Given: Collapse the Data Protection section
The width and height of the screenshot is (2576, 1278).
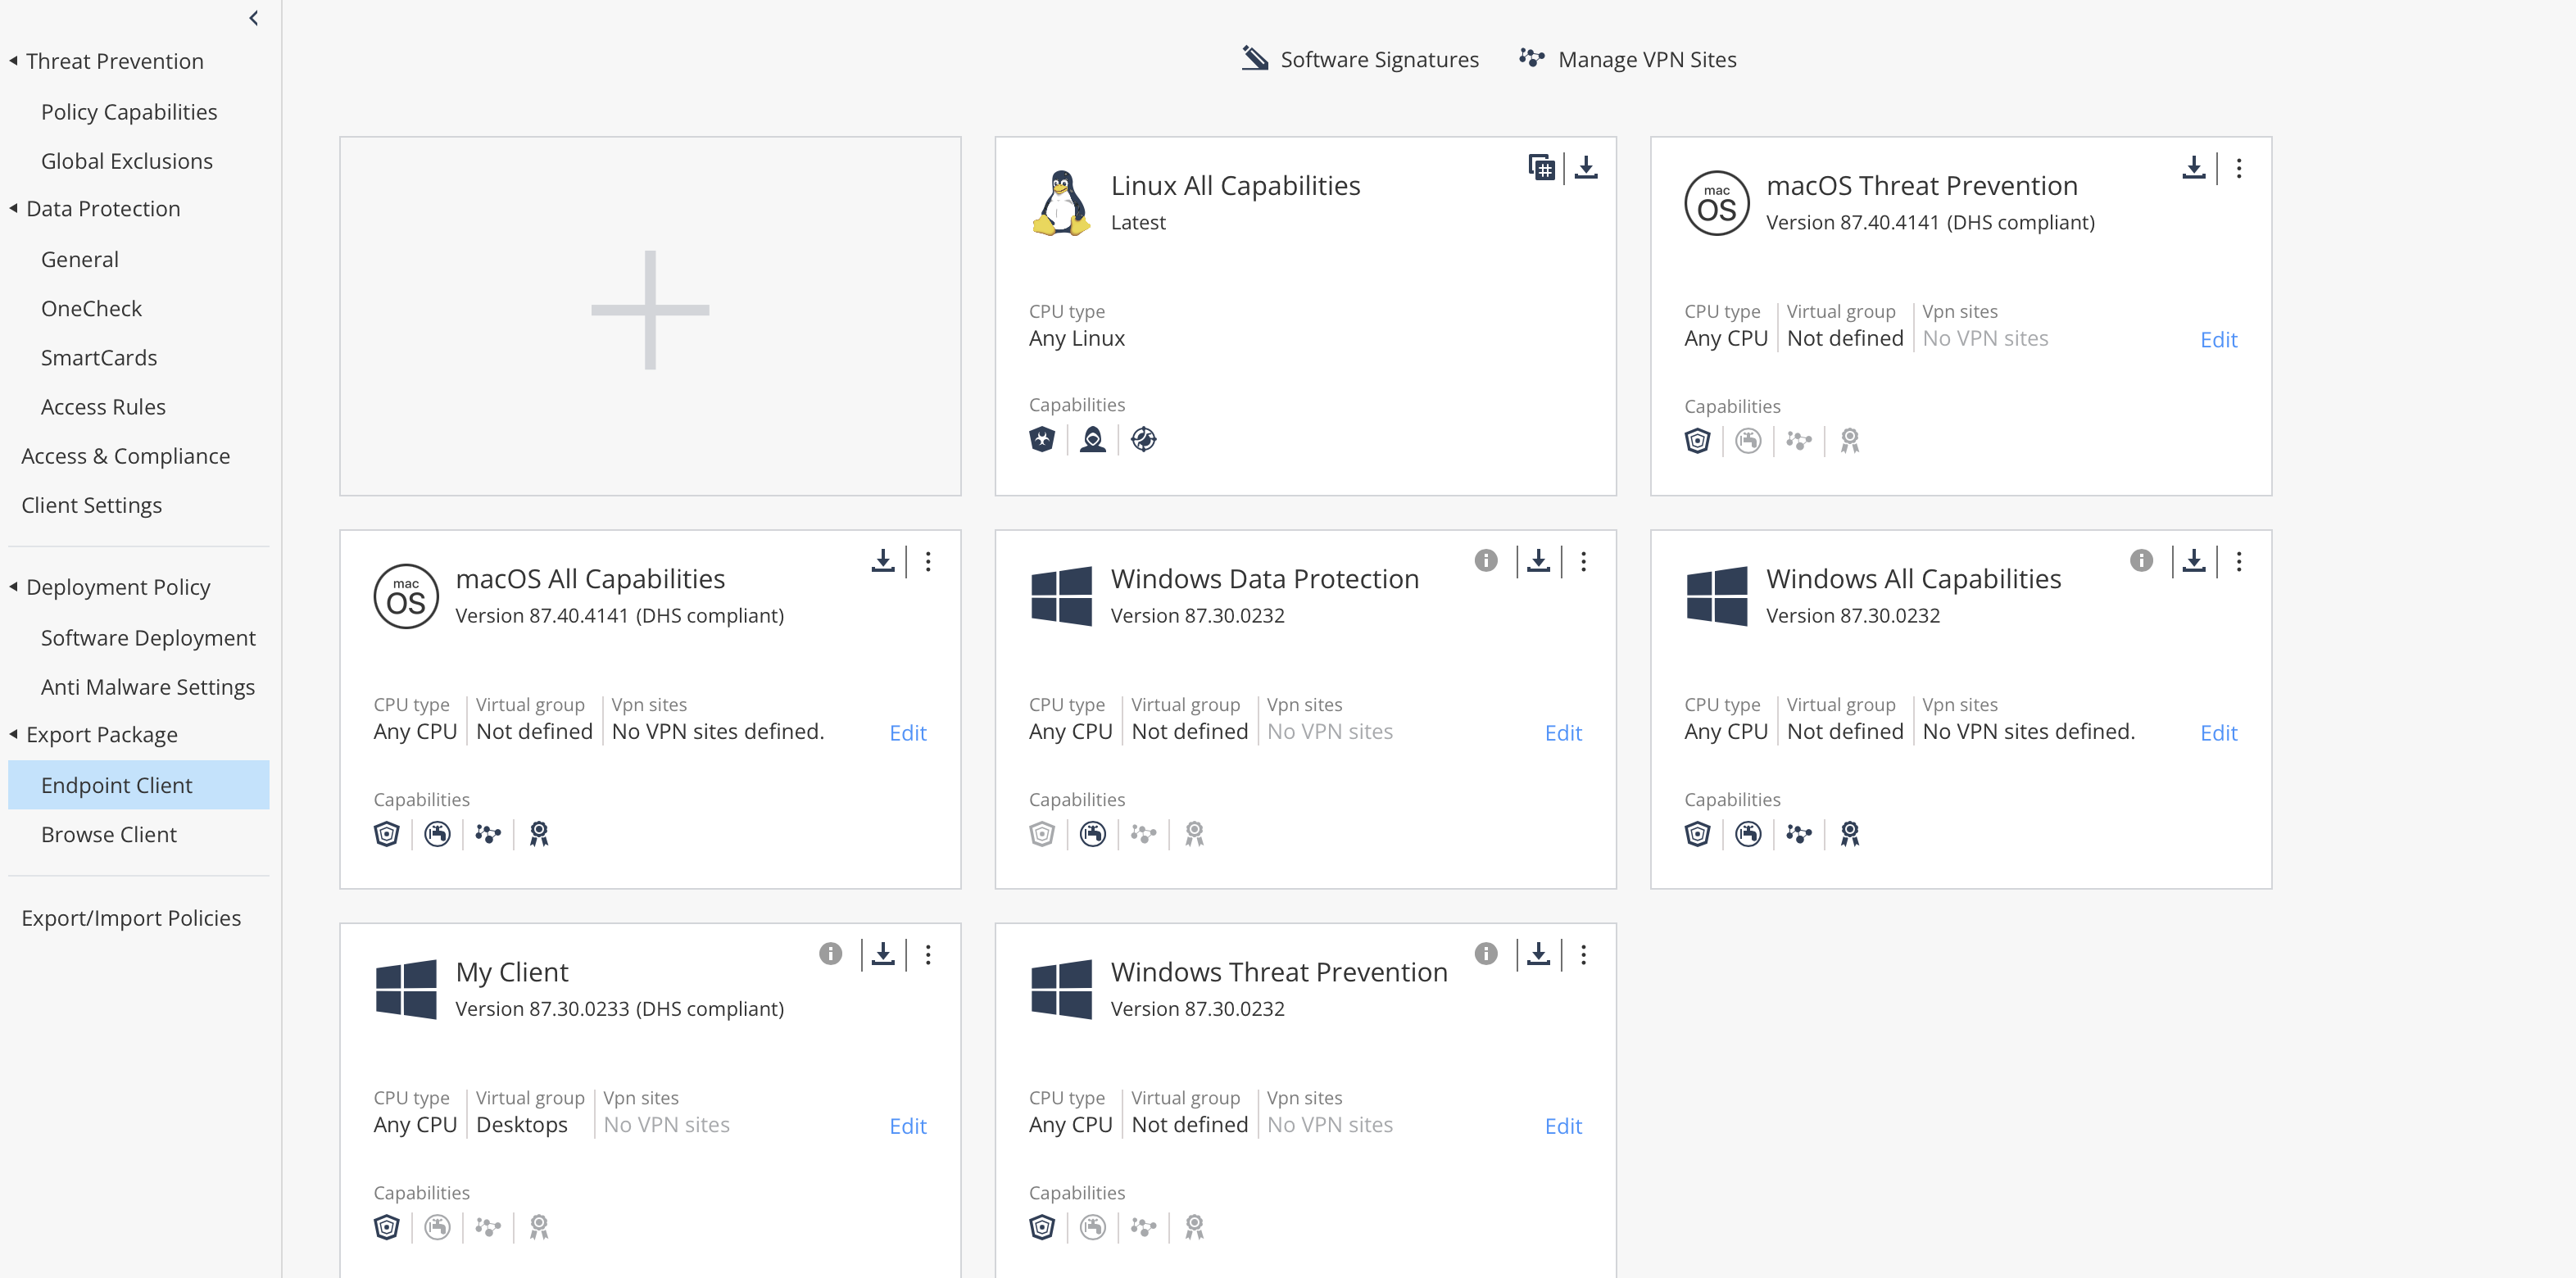Looking at the screenshot, I should (x=14, y=208).
